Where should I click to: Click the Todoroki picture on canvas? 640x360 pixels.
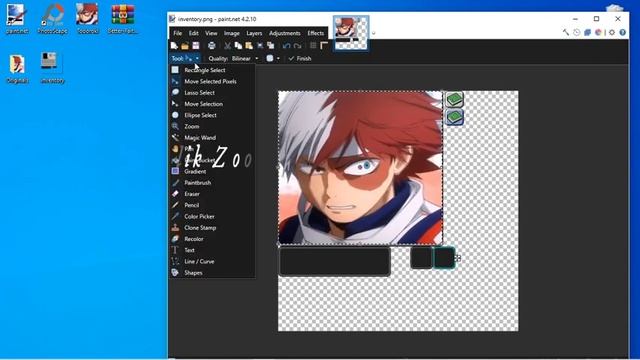360,168
